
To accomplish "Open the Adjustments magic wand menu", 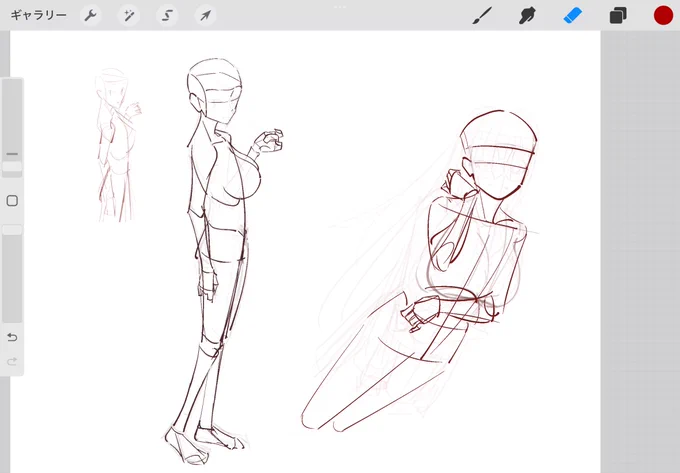I will click(x=129, y=16).
